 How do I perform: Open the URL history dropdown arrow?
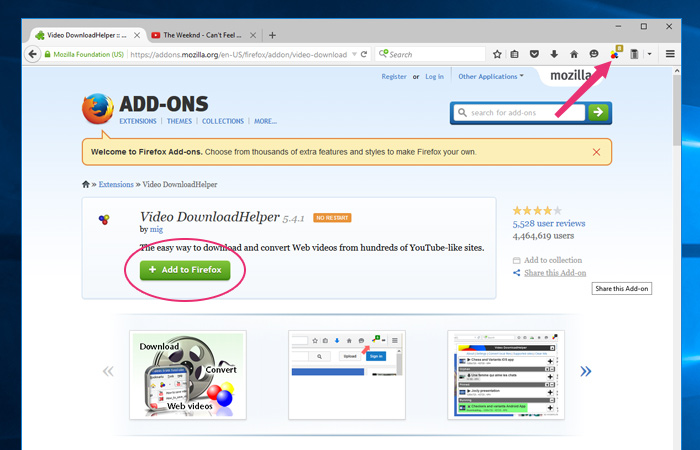tap(354, 54)
